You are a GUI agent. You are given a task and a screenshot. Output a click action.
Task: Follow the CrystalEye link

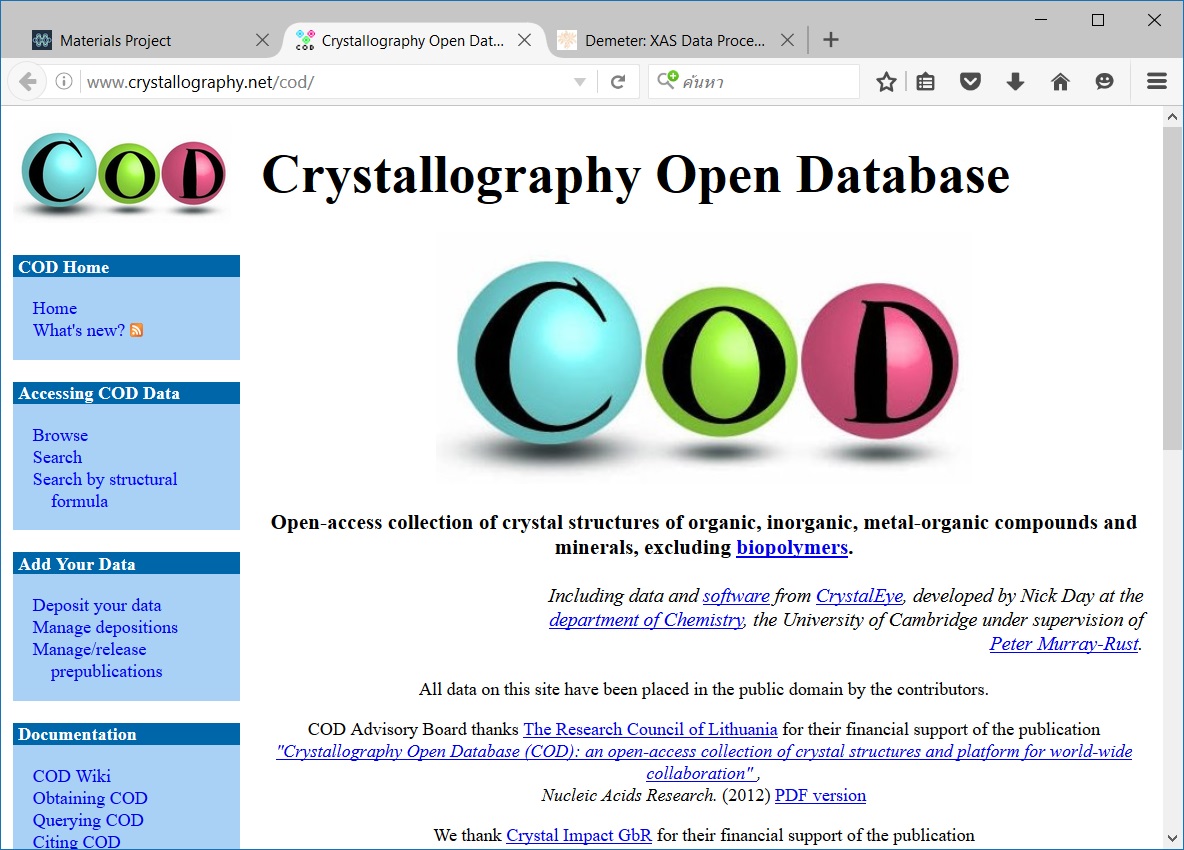[x=859, y=596]
